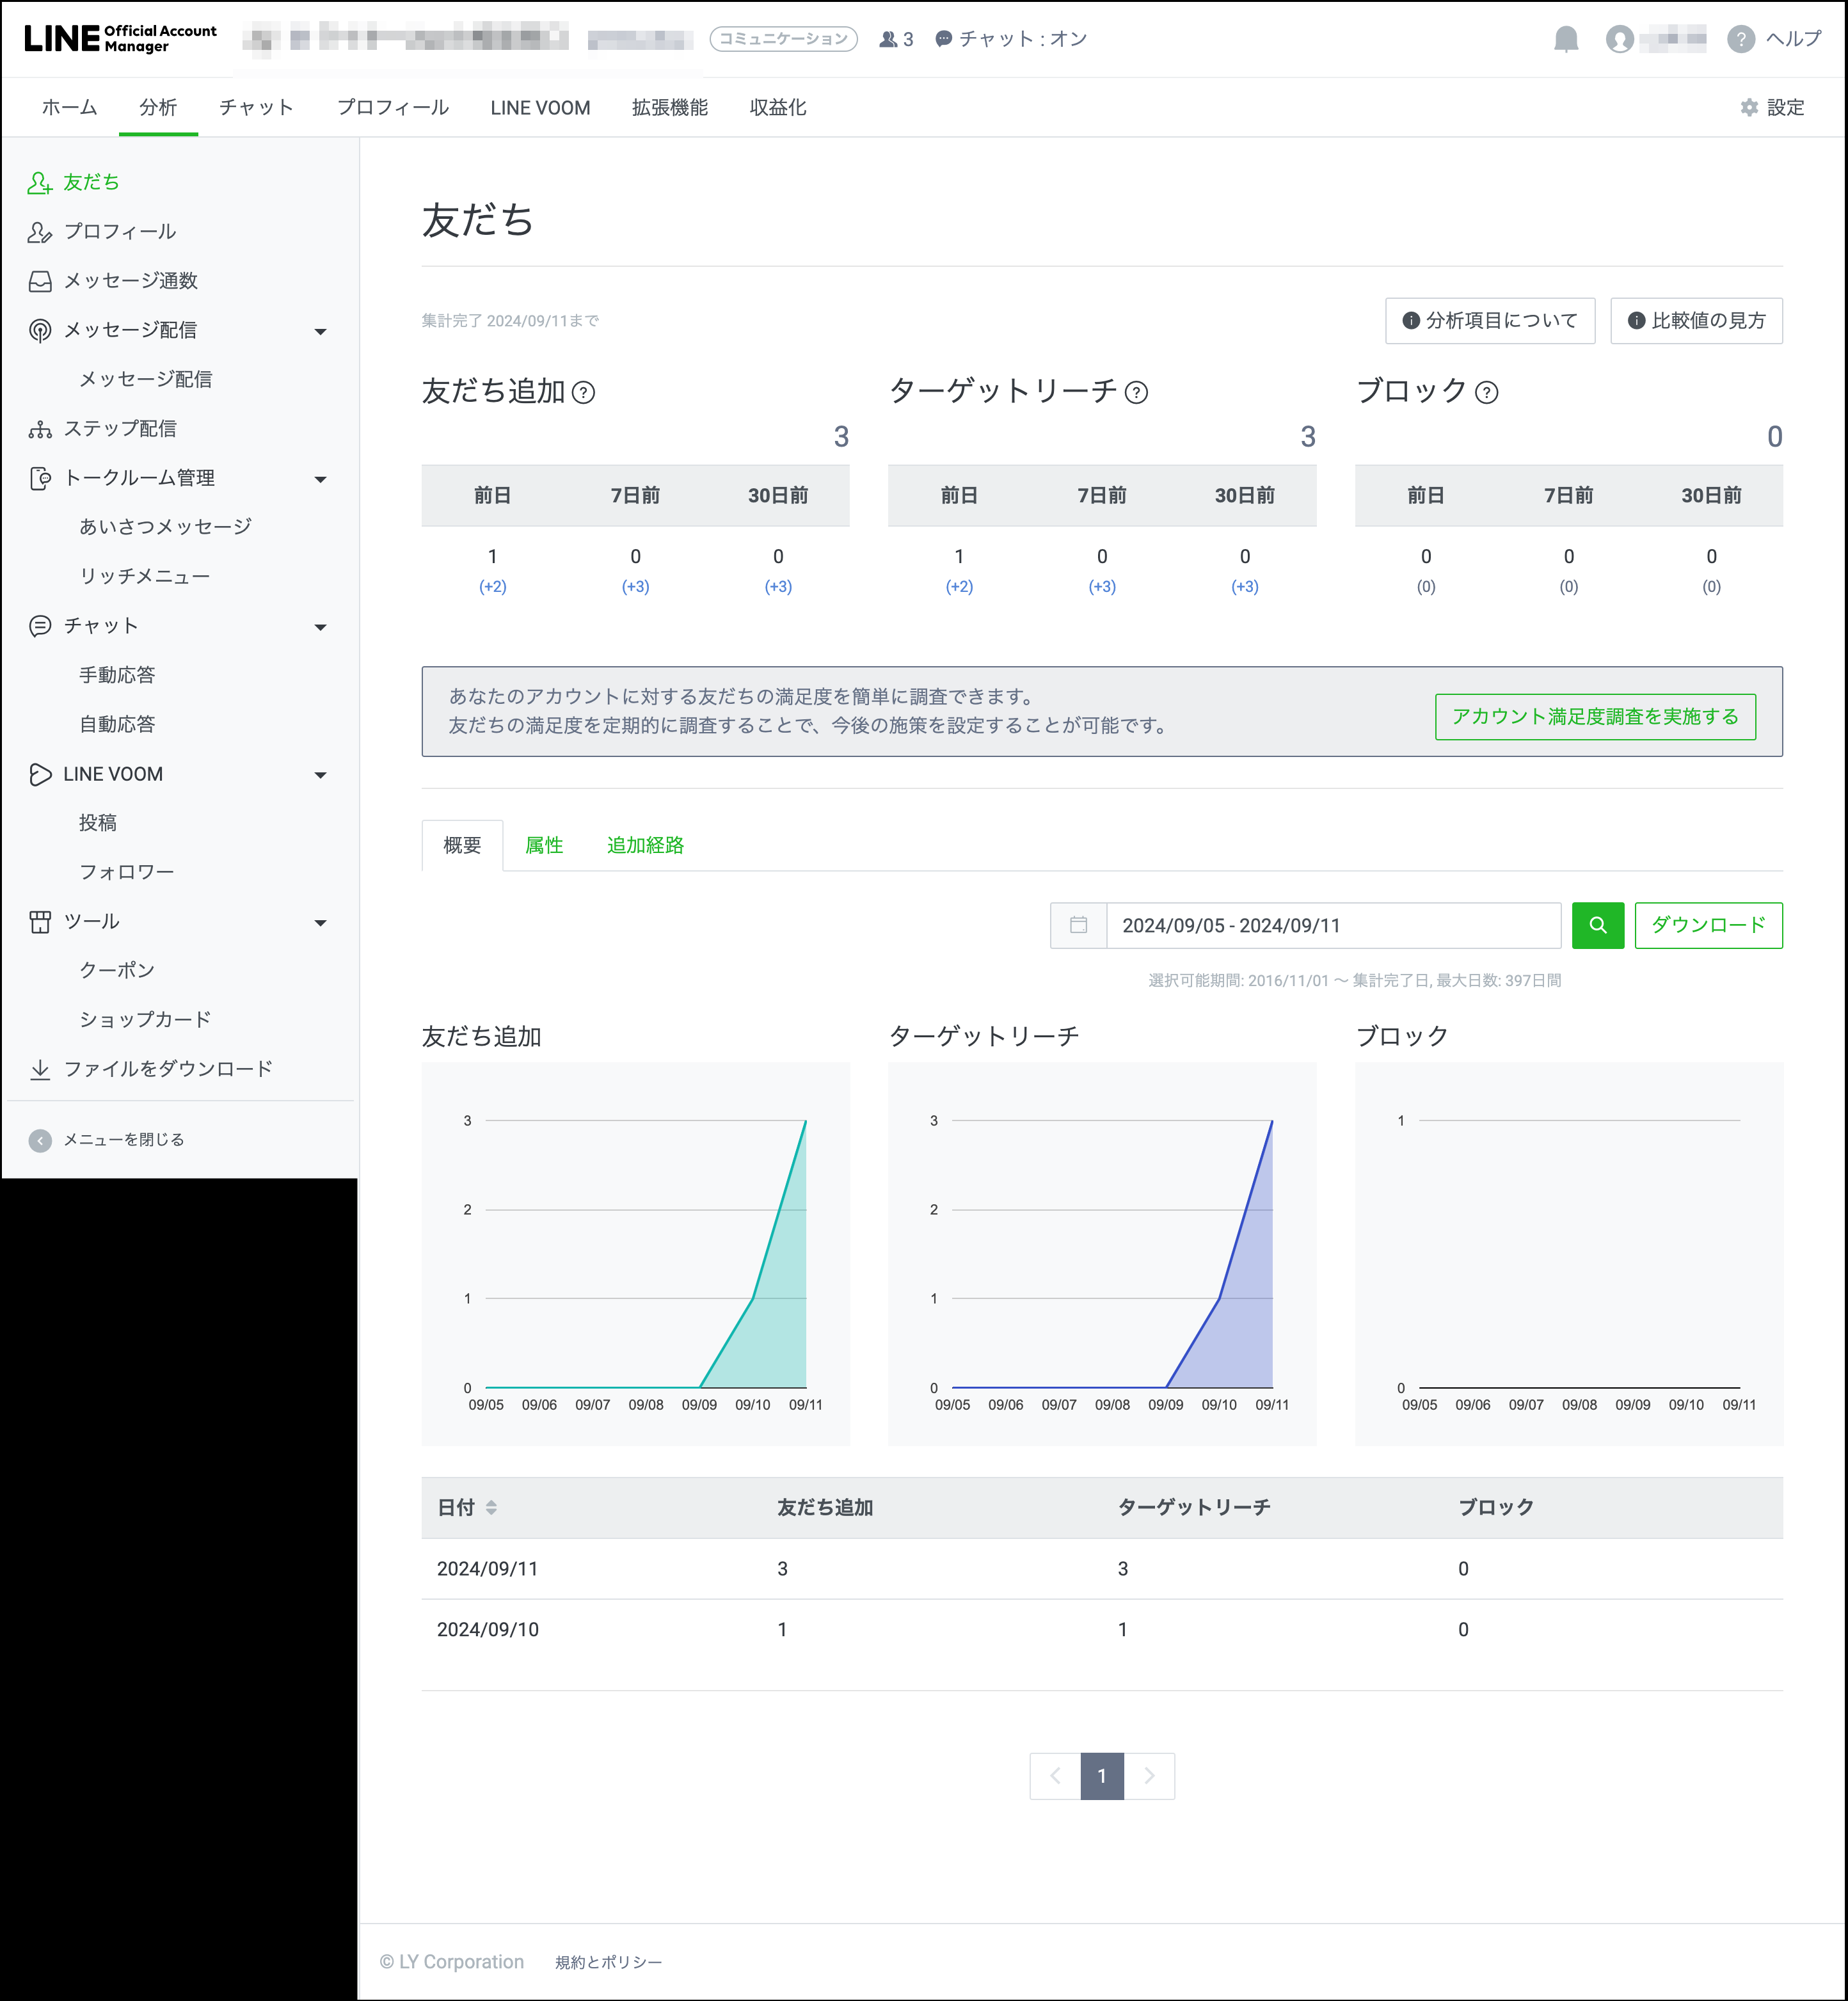Open settings via the gear icon
The height and width of the screenshot is (2001, 1848).
point(1748,108)
